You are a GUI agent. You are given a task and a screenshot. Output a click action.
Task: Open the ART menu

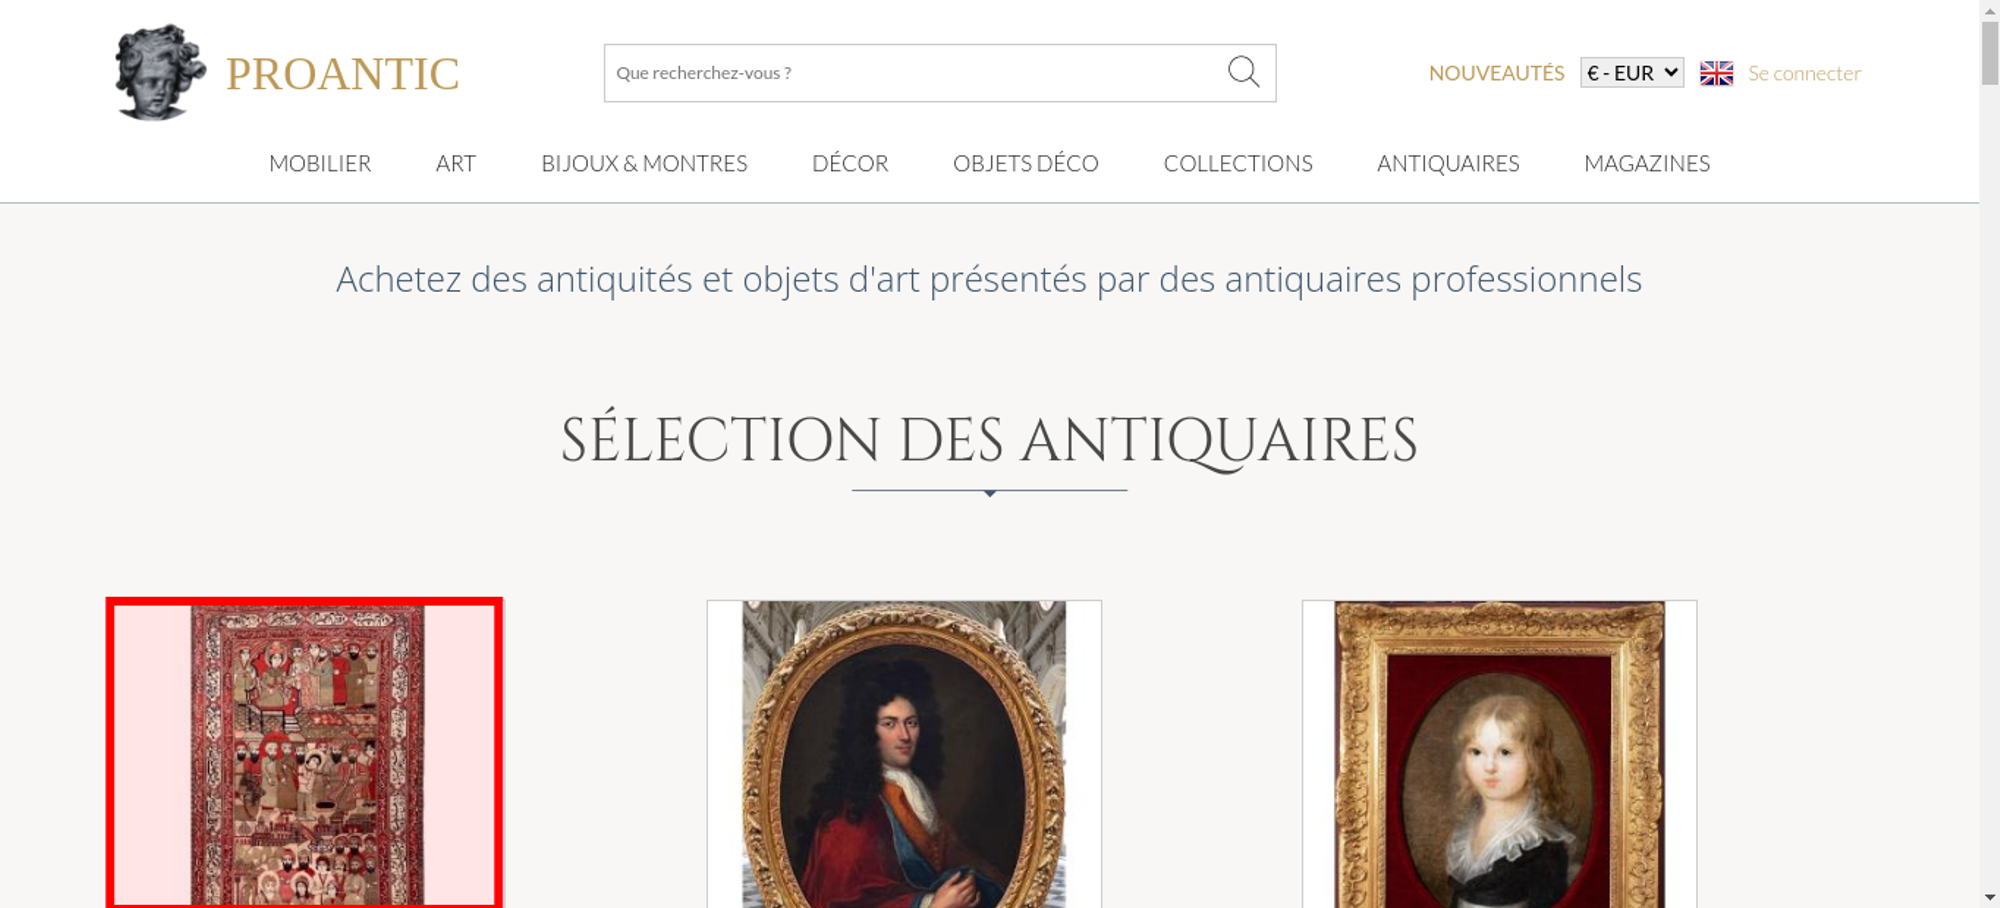[456, 163]
